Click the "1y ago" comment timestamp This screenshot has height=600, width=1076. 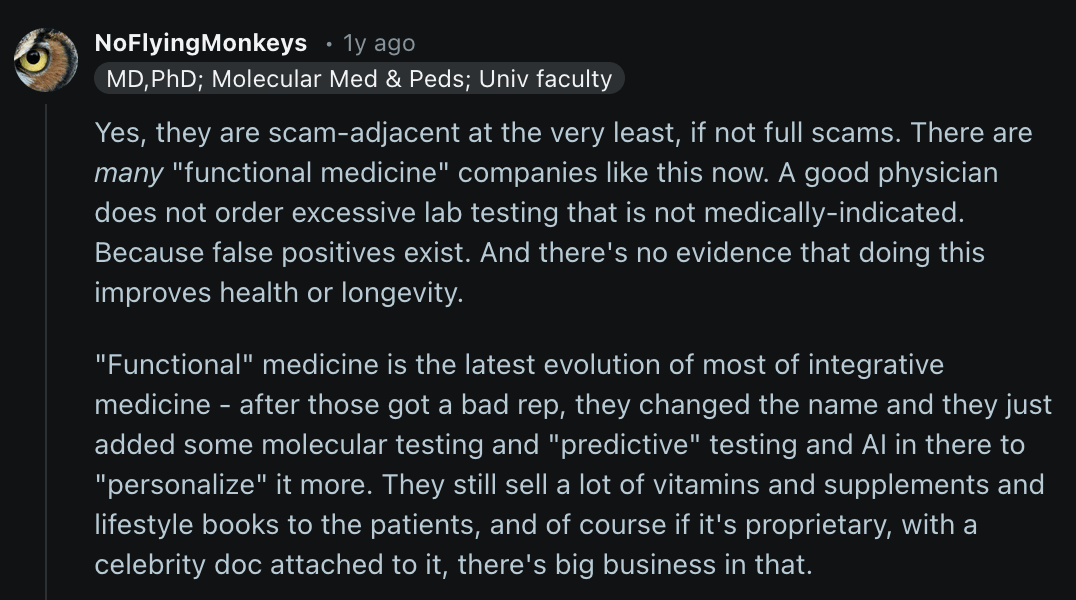coord(379,43)
